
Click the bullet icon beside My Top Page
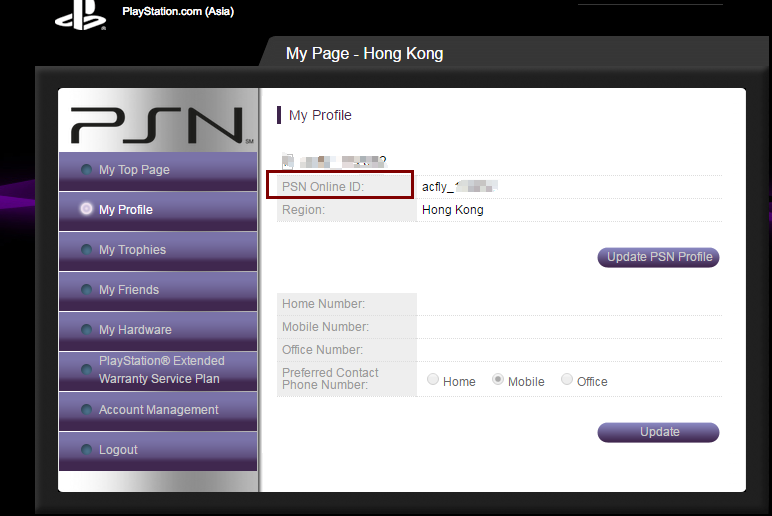(86, 169)
